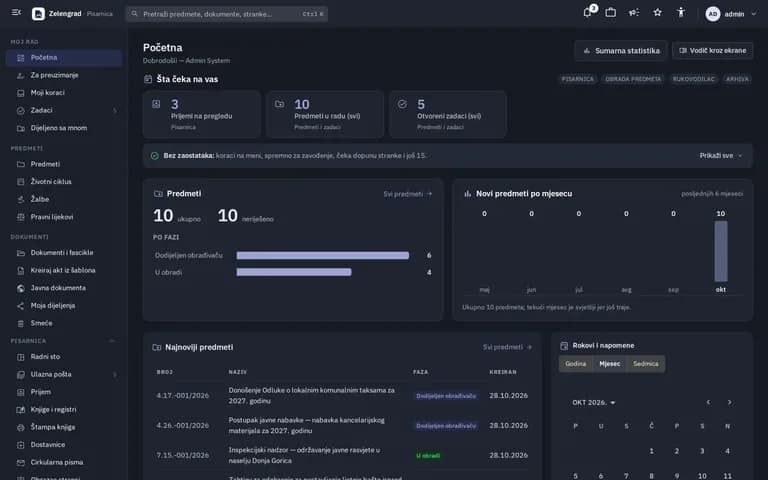
Task: Expand Prikaži sve dropdown
Action: pyautogui.click(x=720, y=156)
